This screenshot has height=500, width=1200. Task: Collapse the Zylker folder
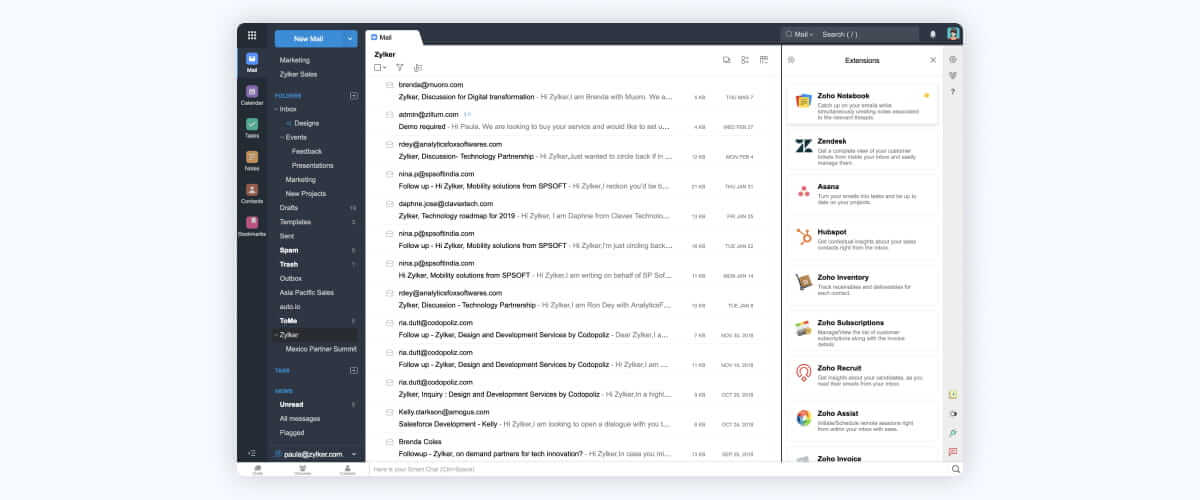click(x=275, y=335)
